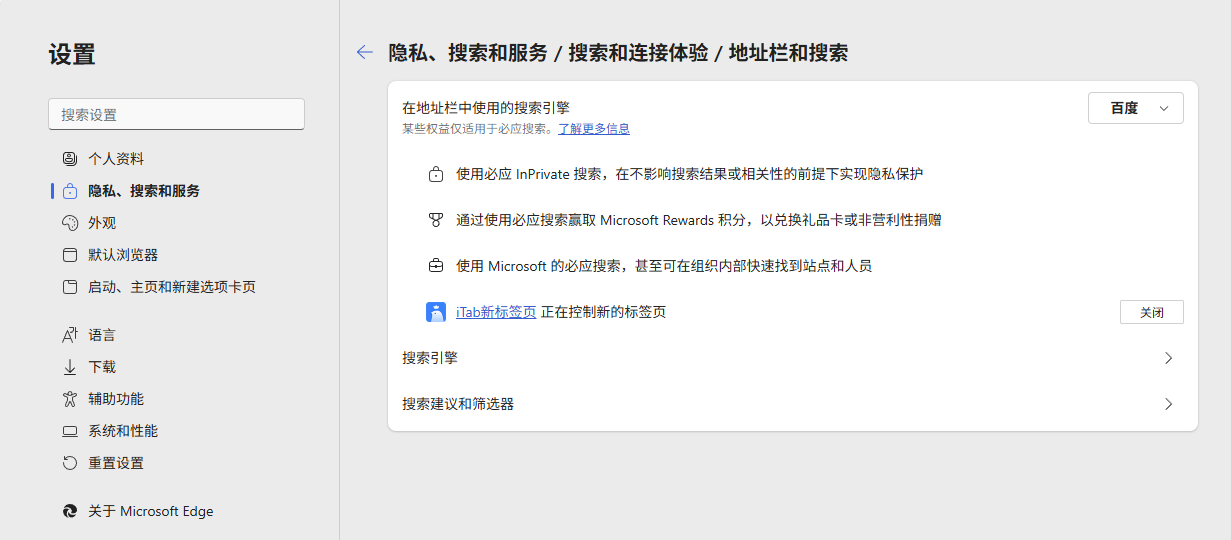Click the page icon beside 启动、主页和新建选项卡页

[70, 287]
